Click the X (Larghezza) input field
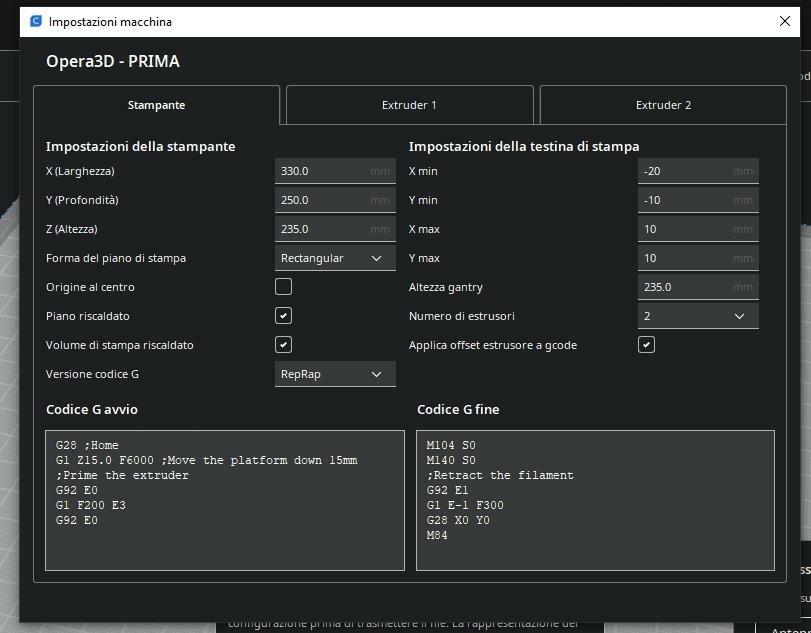 point(323,171)
